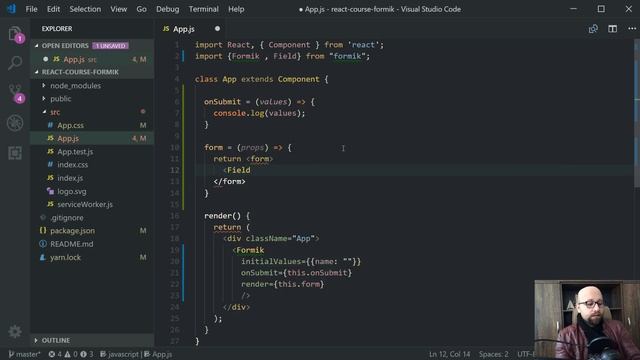Click render={this.form} on line 22

pyautogui.click(x=282, y=284)
